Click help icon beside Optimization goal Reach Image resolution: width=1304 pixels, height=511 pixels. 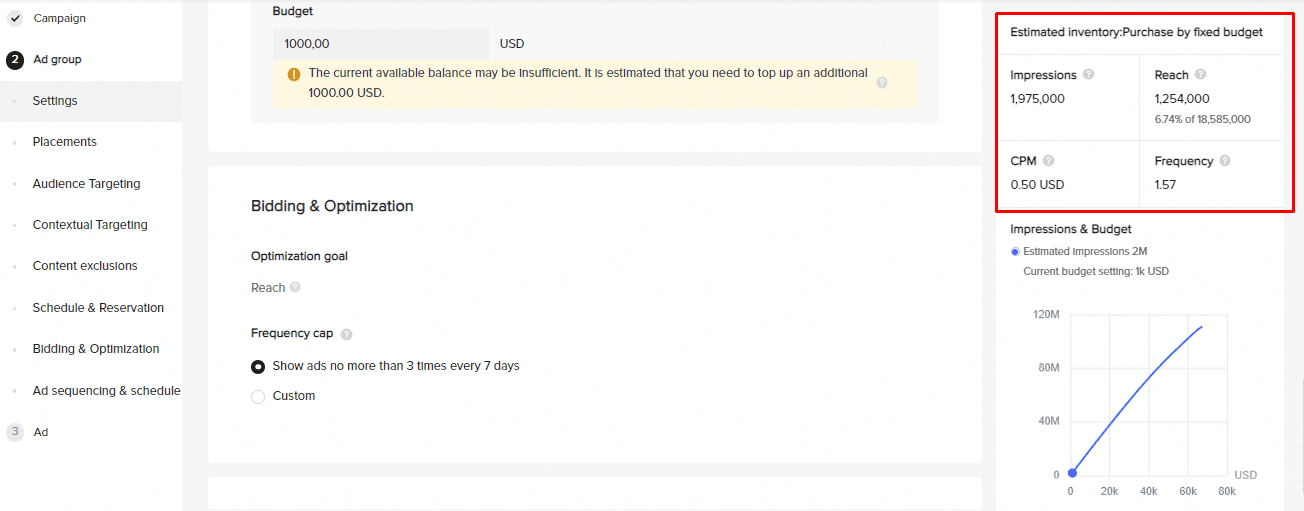[x=295, y=288]
